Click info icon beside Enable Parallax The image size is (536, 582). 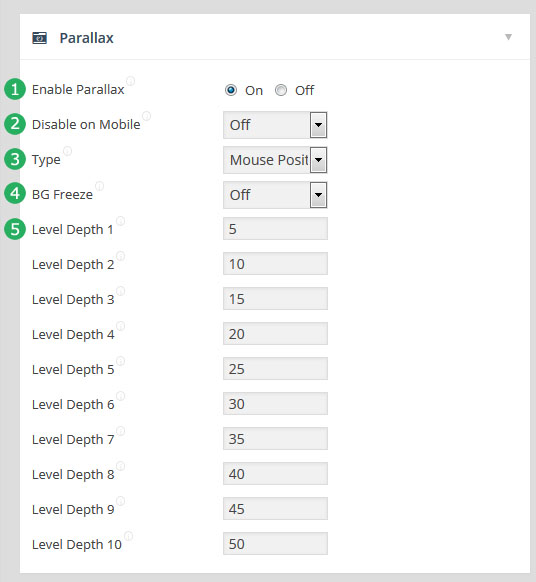130,81
